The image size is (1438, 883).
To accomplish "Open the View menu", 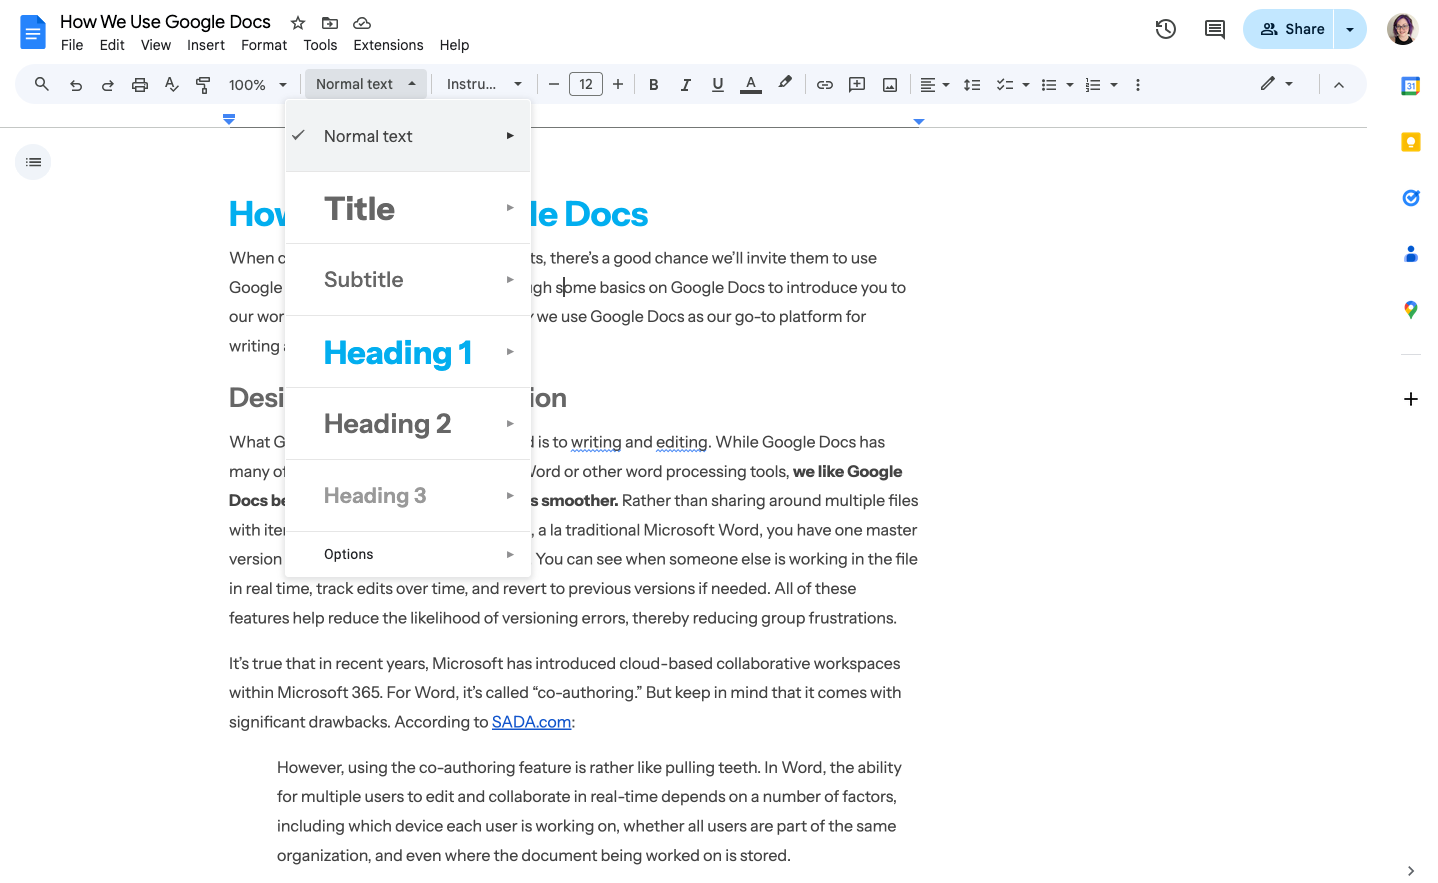I will point(156,45).
